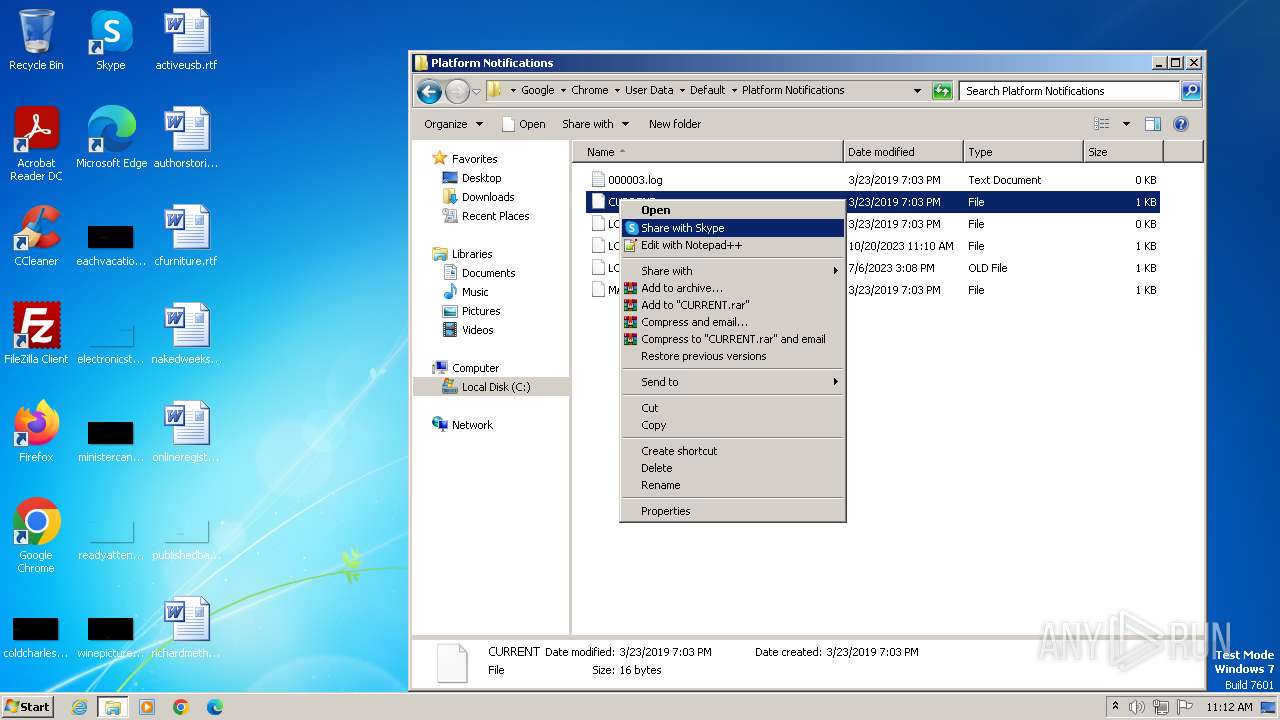The width and height of the screenshot is (1280, 720).
Task: Expand the Share with submenu
Action: coord(732,271)
